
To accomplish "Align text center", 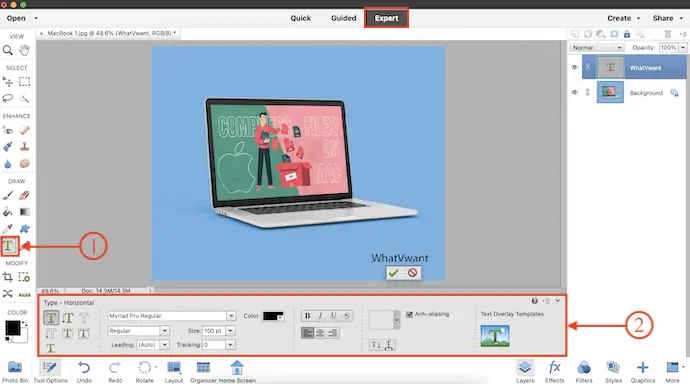I will point(320,333).
